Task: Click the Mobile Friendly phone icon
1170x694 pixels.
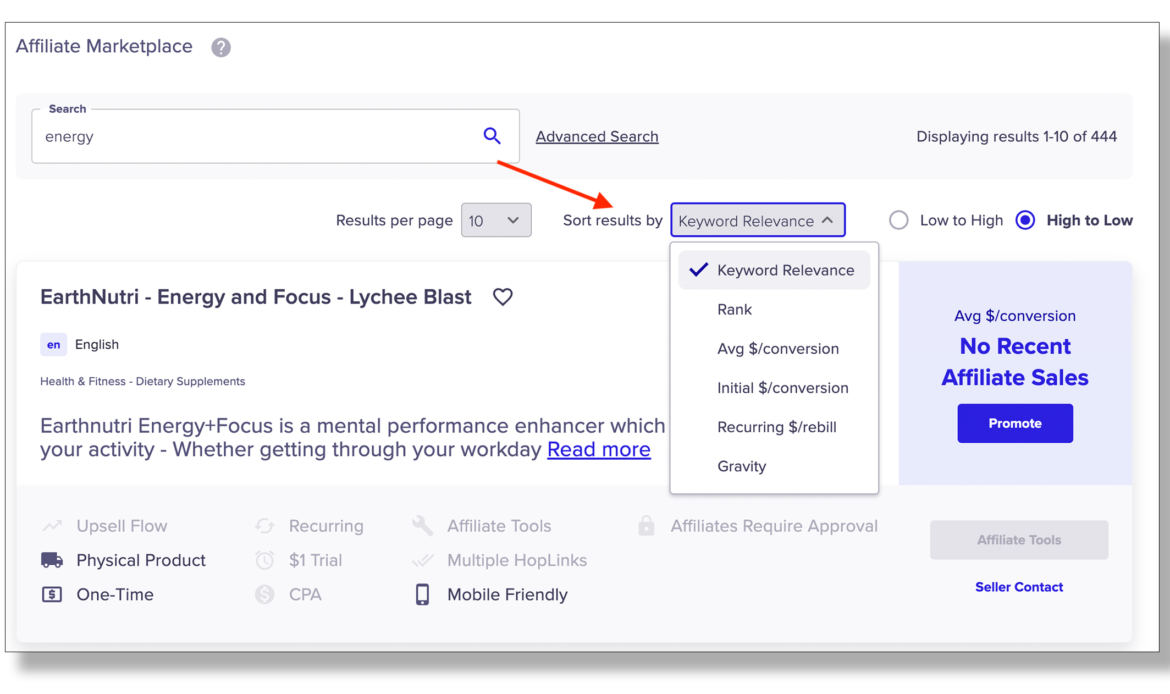Action: [x=422, y=595]
